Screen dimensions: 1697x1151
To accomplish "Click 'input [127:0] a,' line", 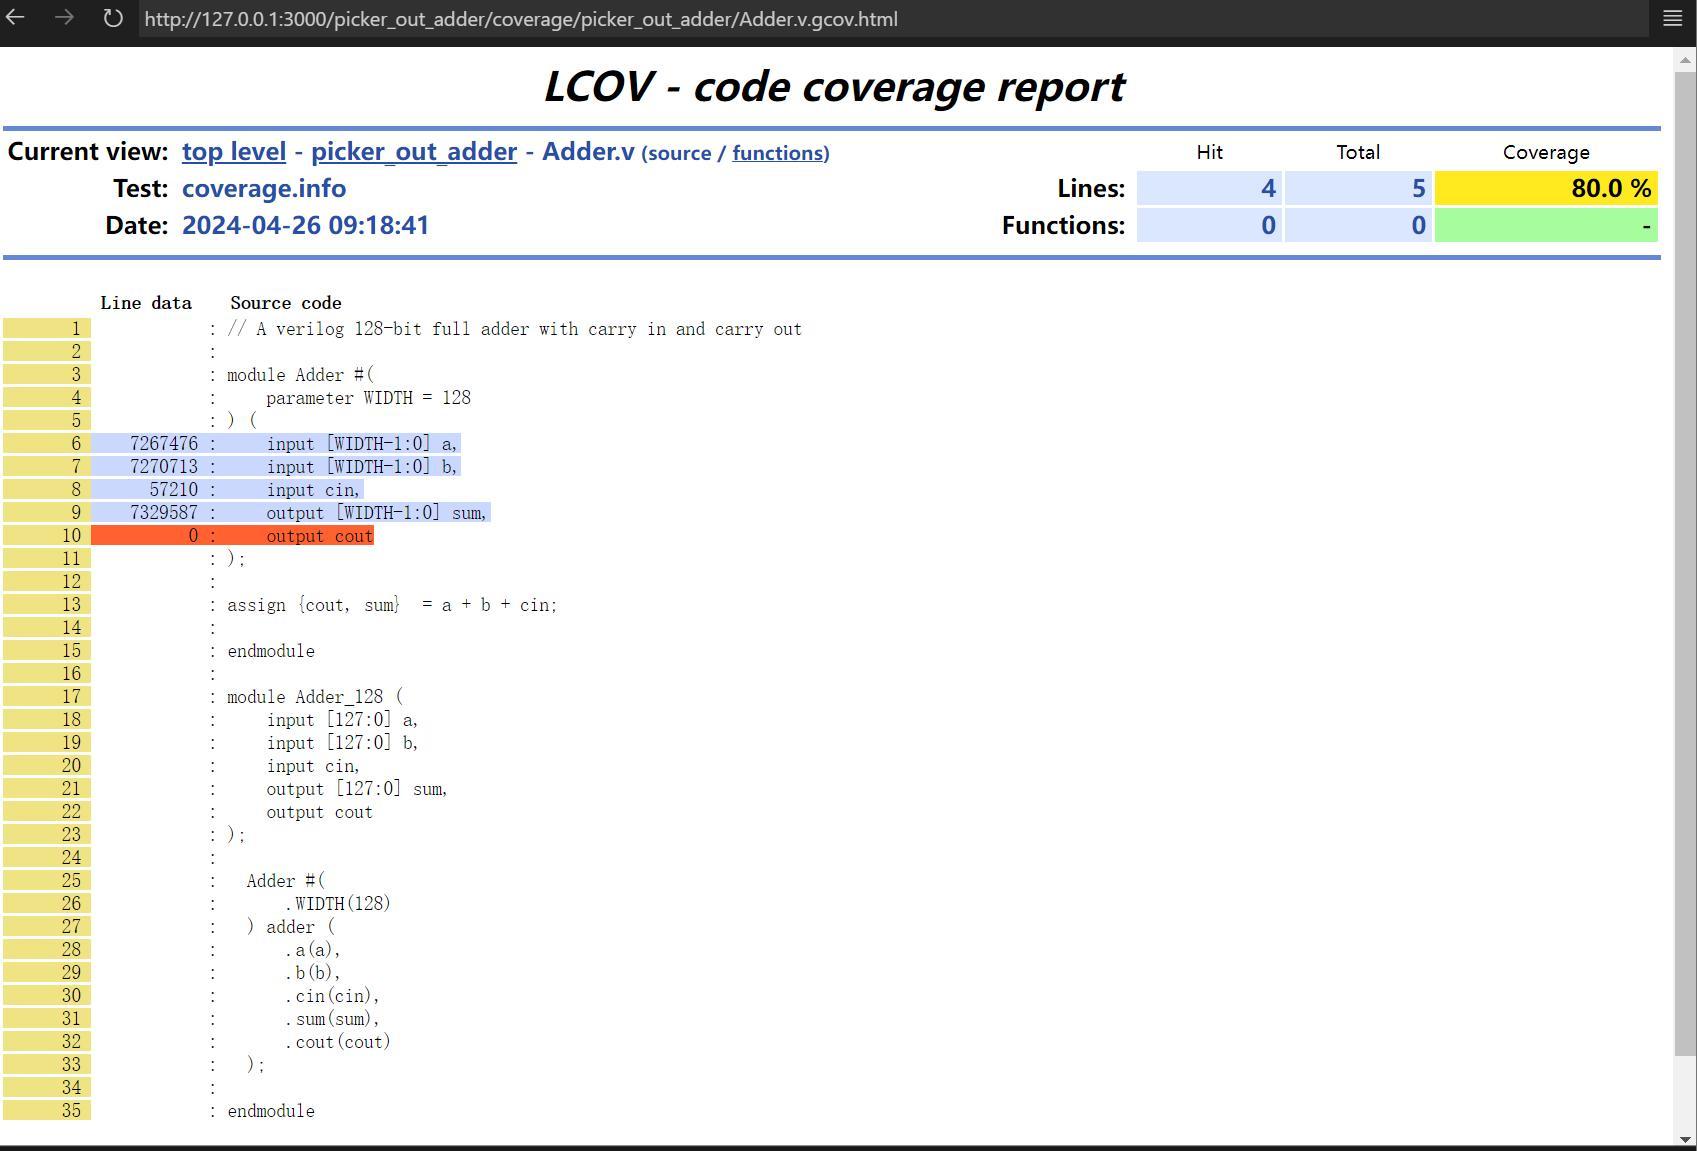I will point(342,720).
